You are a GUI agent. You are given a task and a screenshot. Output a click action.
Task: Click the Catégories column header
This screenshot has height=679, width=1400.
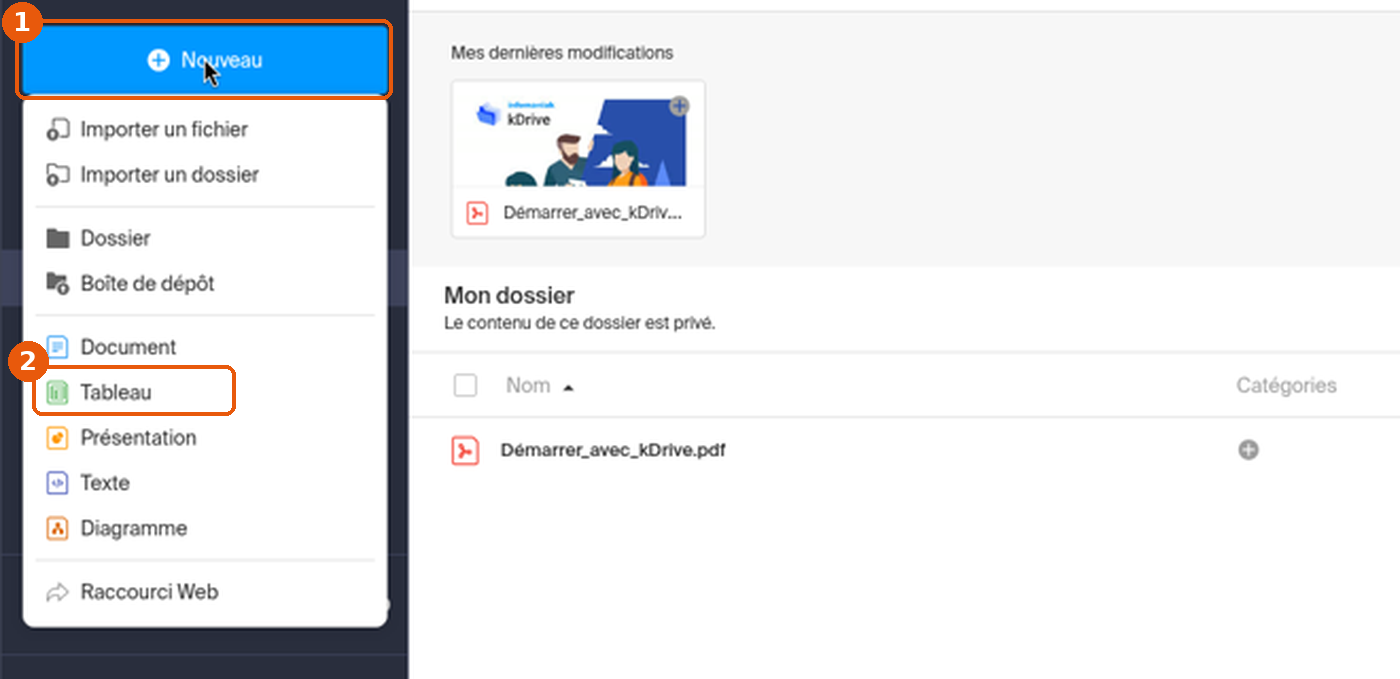(1286, 385)
